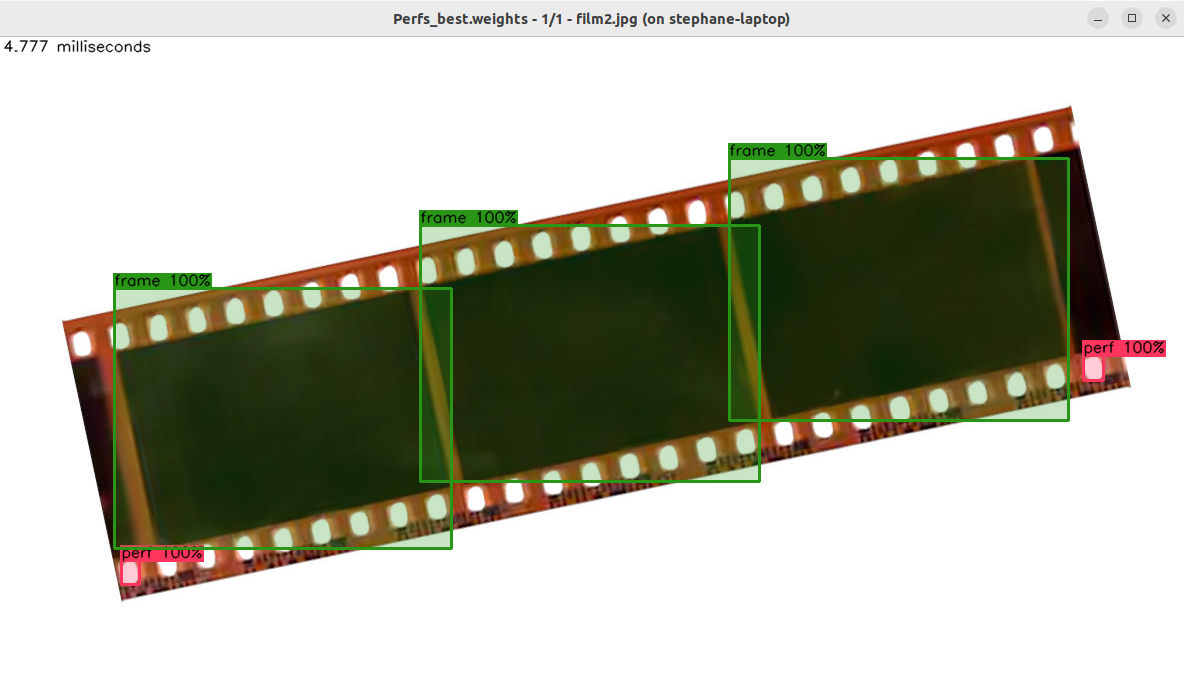Image resolution: width=1184 pixels, height=677 pixels.
Task: Click the top-left corner of leftmost green box
Action: pyautogui.click(x=115, y=289)
